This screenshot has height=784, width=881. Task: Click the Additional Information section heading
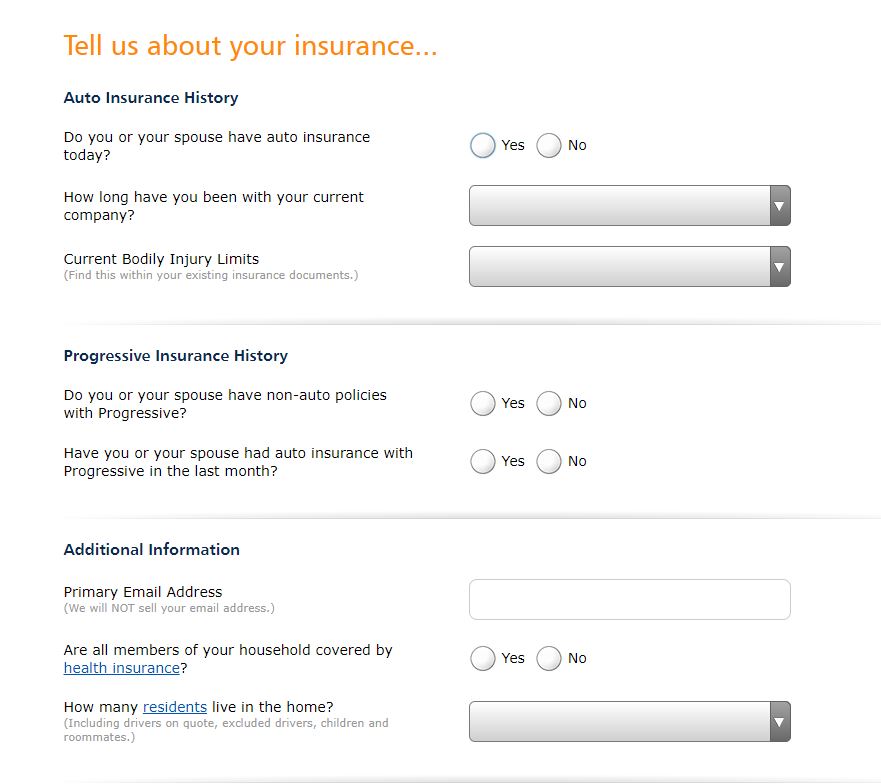click(x=152, y=550)
